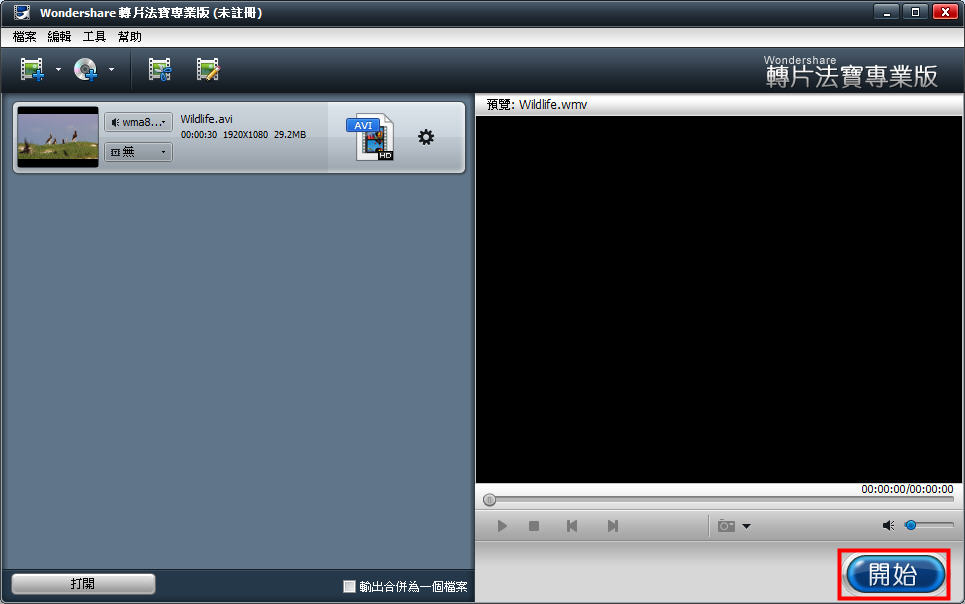
Task: Mute the preview with the speaker icon
Action: tap(888, 525)
